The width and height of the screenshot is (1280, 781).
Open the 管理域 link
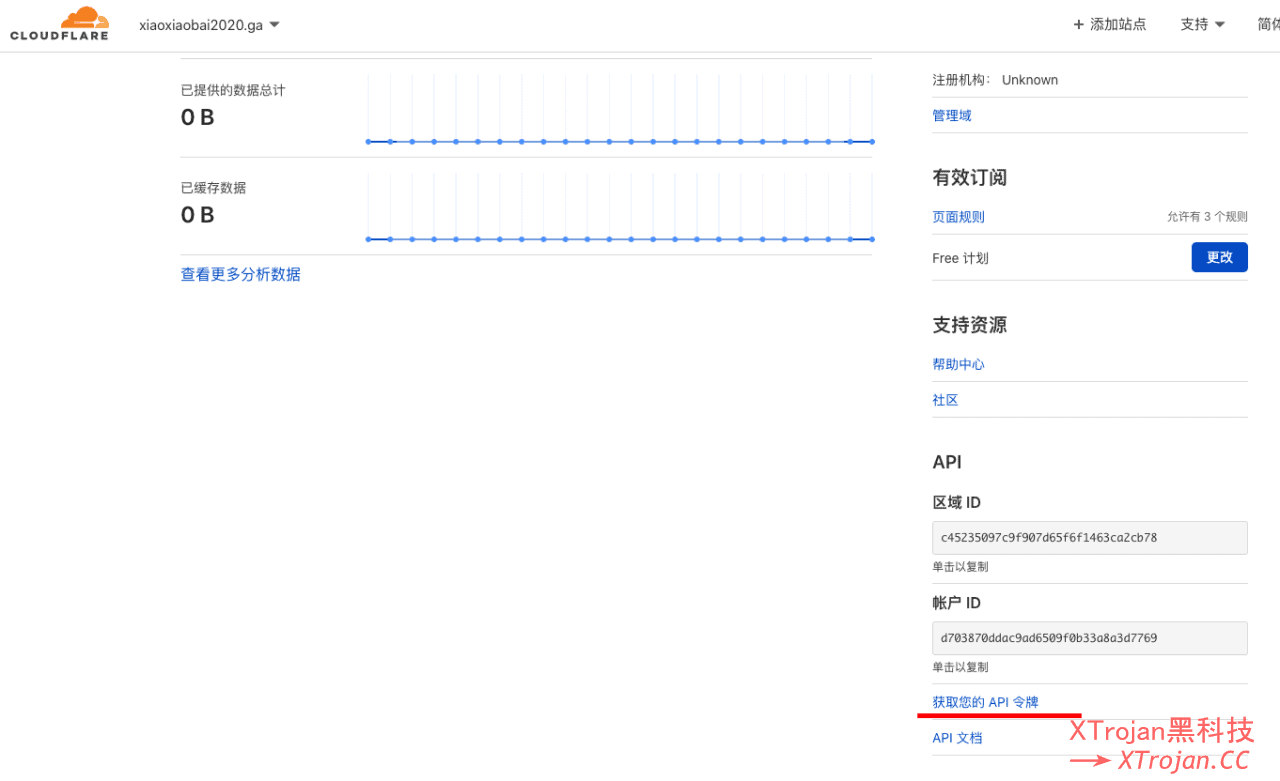pos(952,116)
